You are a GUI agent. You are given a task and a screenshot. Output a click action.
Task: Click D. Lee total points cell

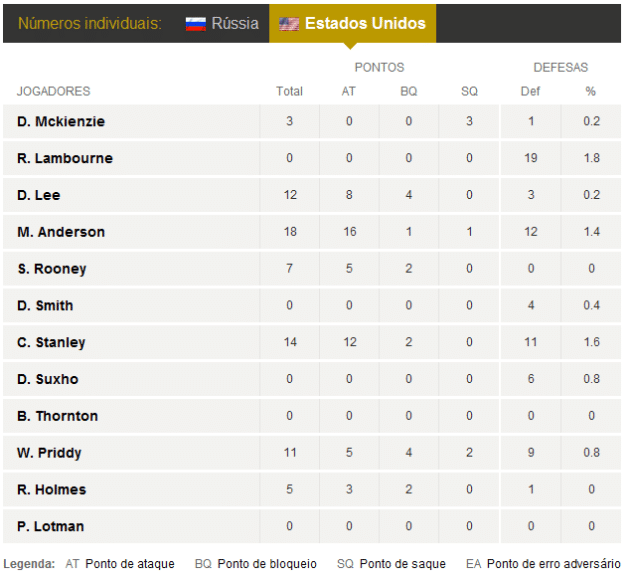(290, 195)
